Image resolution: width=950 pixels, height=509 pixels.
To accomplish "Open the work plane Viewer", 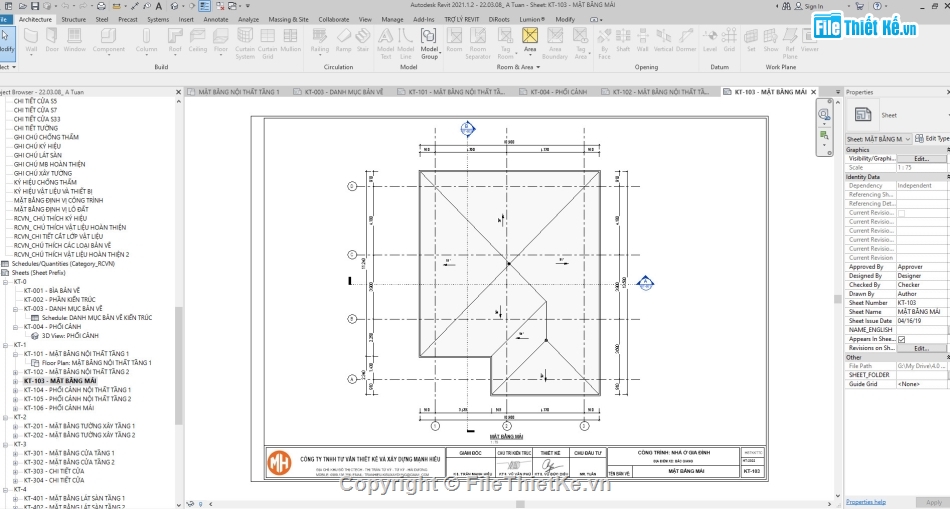I will point(809,40).
